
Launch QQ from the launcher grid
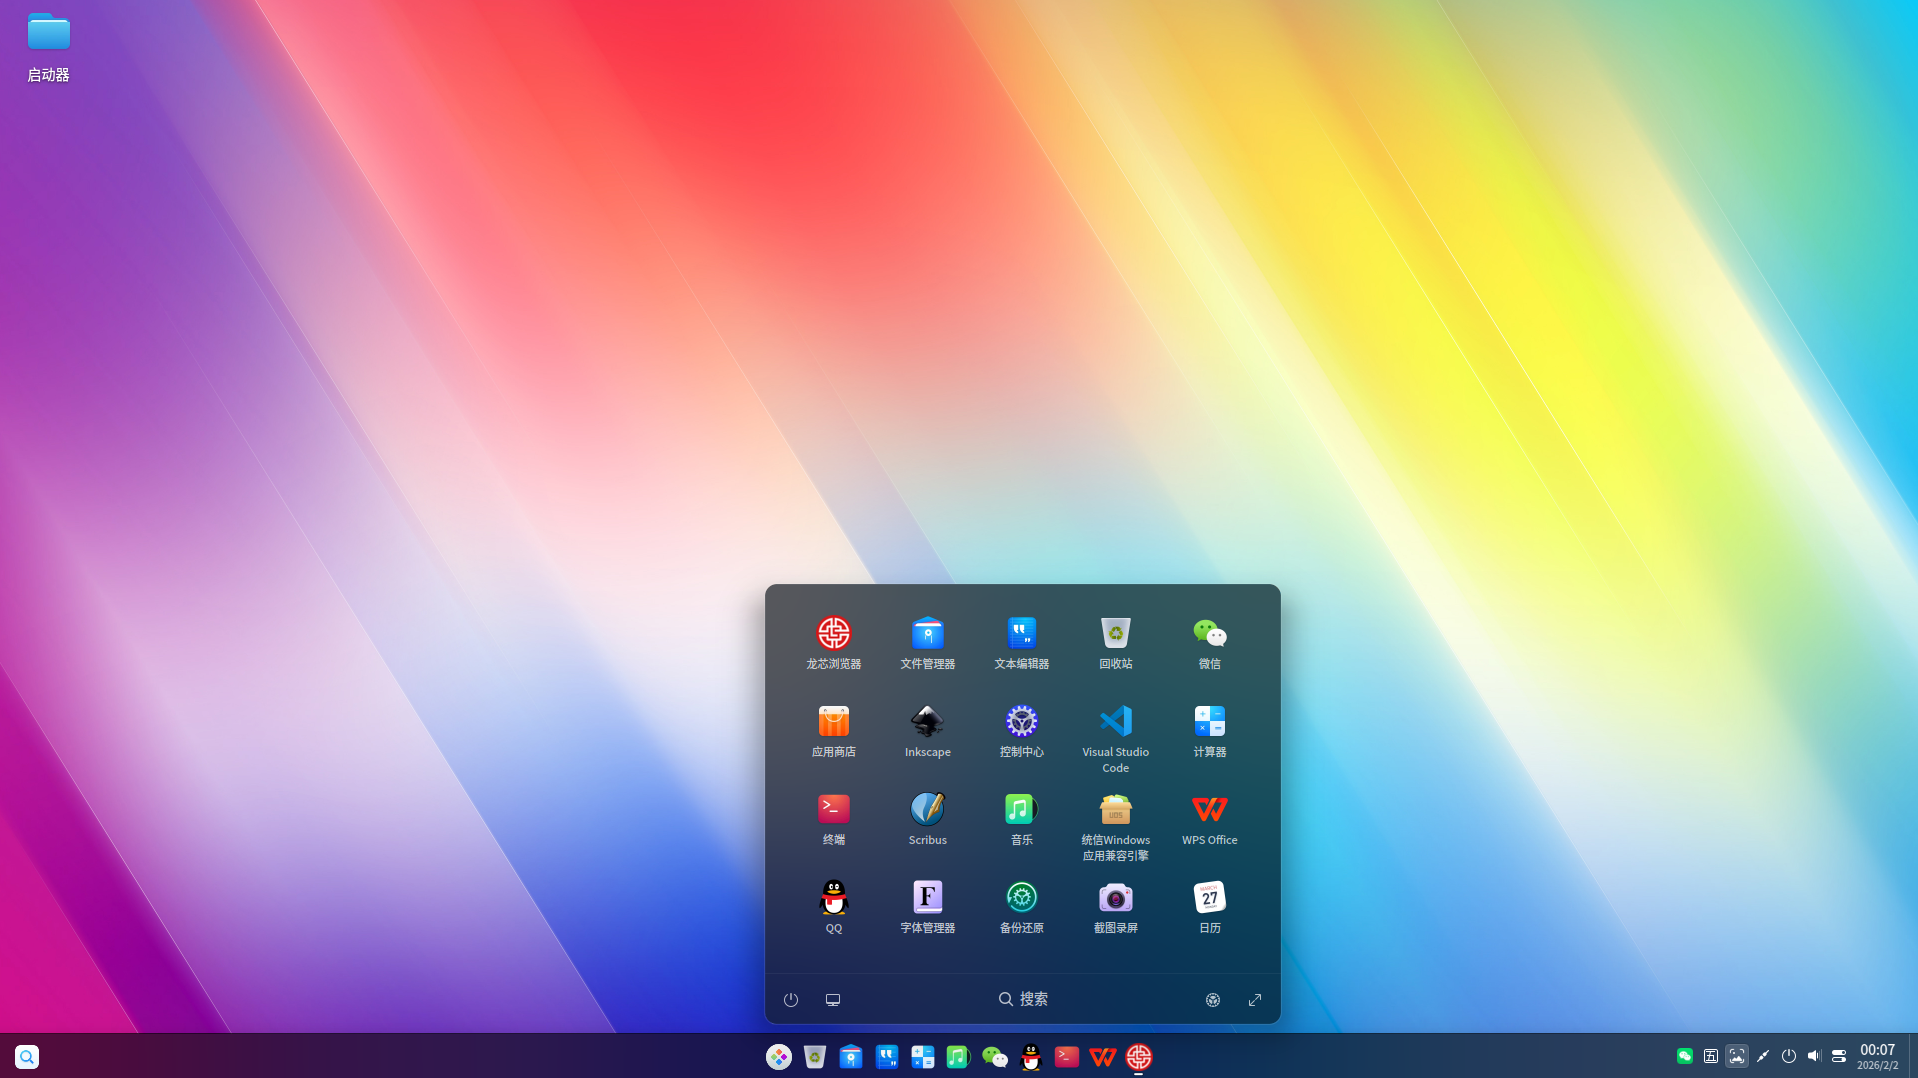tap(833, 895)
